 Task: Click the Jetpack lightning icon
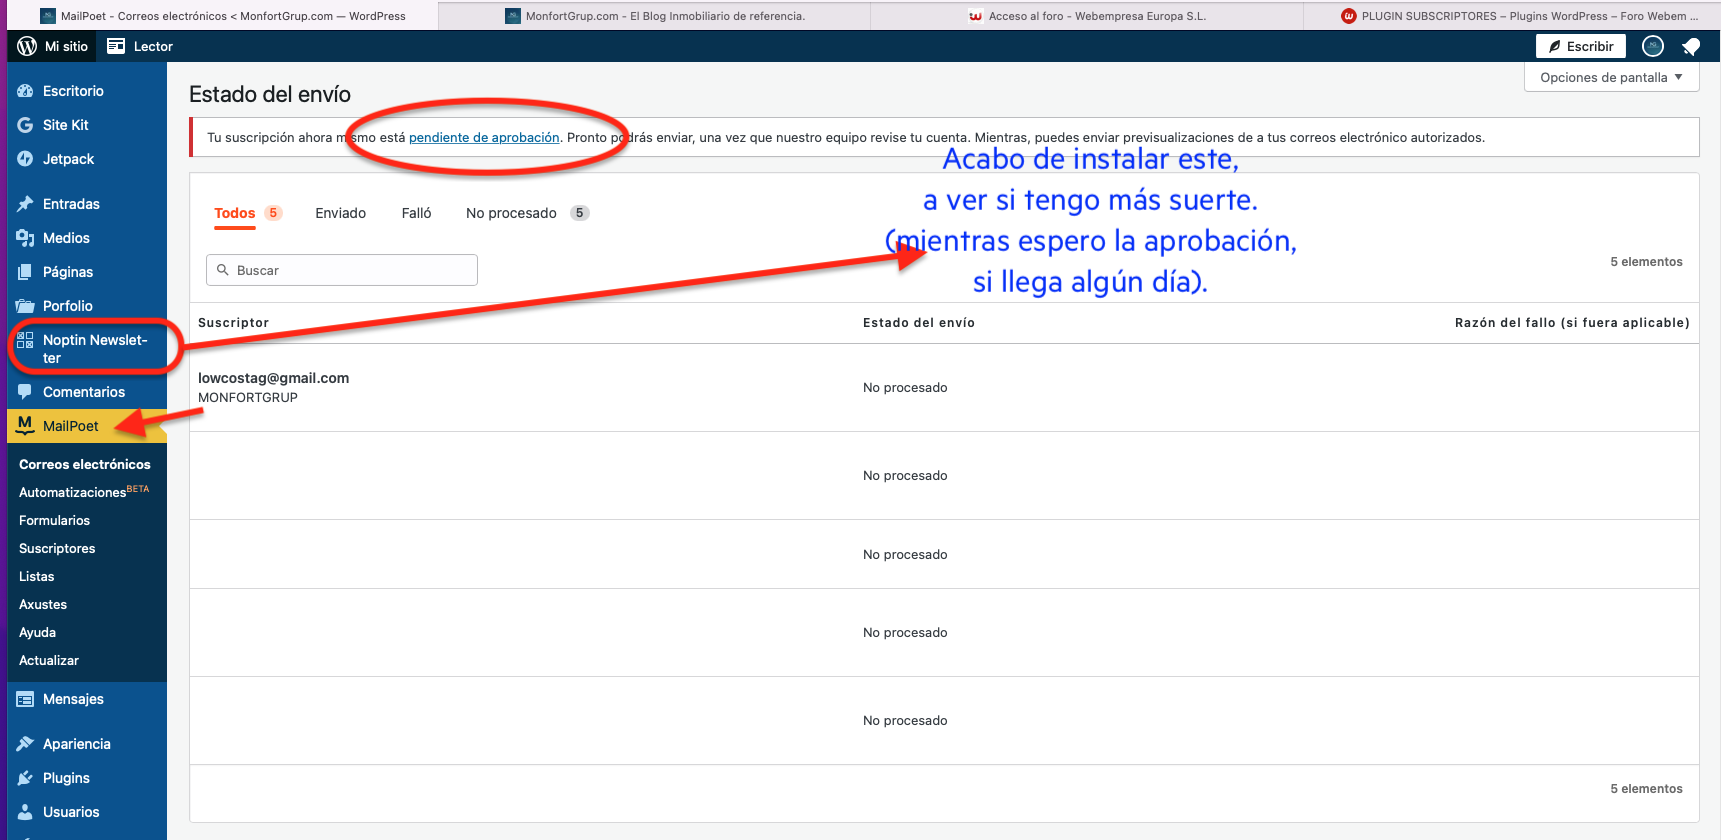(25, 159)
